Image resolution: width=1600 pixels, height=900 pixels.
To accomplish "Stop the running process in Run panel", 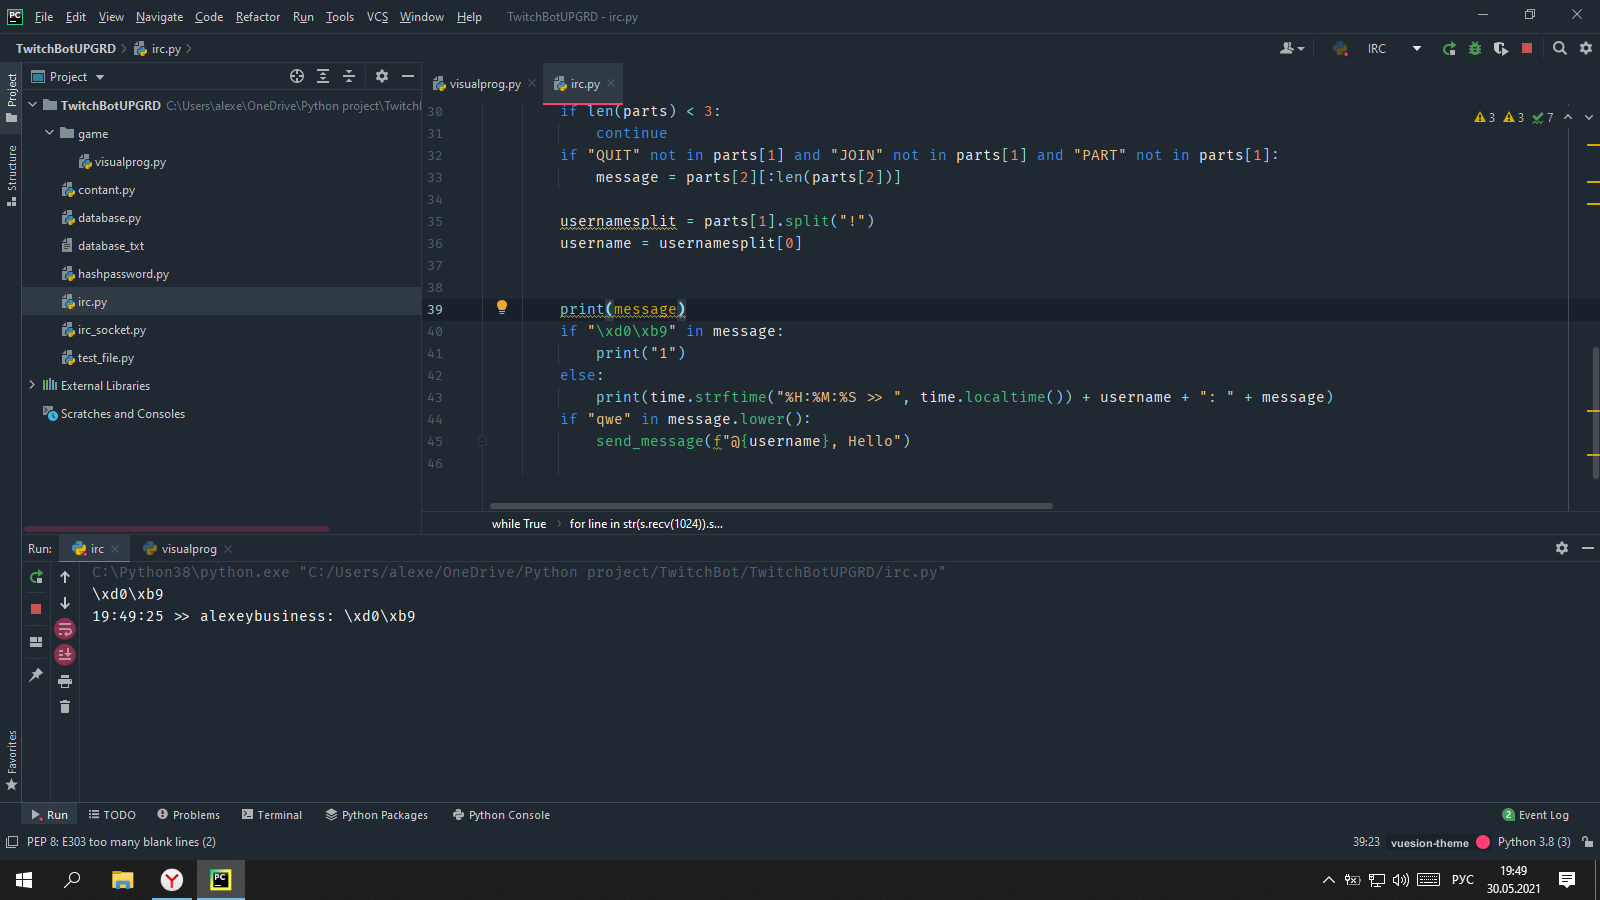I will click(36, 609).
